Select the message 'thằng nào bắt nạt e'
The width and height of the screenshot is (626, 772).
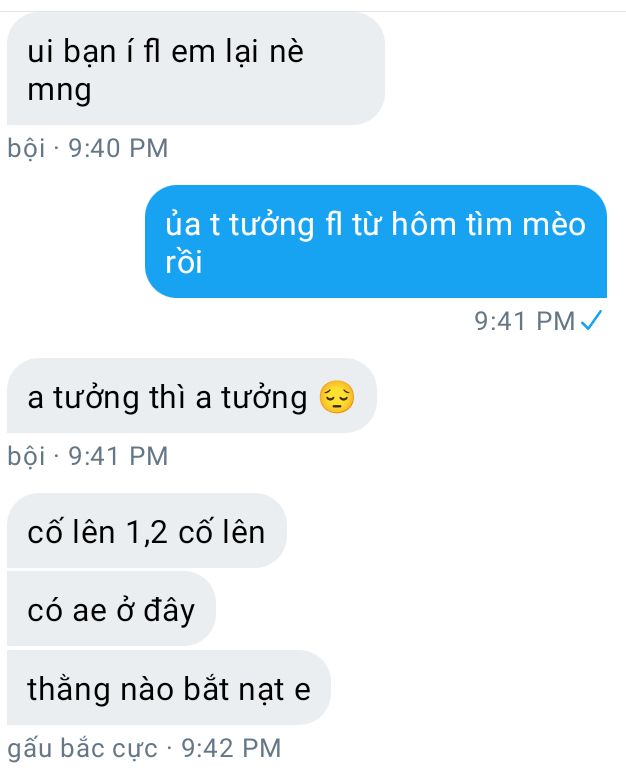pos(168,687)
